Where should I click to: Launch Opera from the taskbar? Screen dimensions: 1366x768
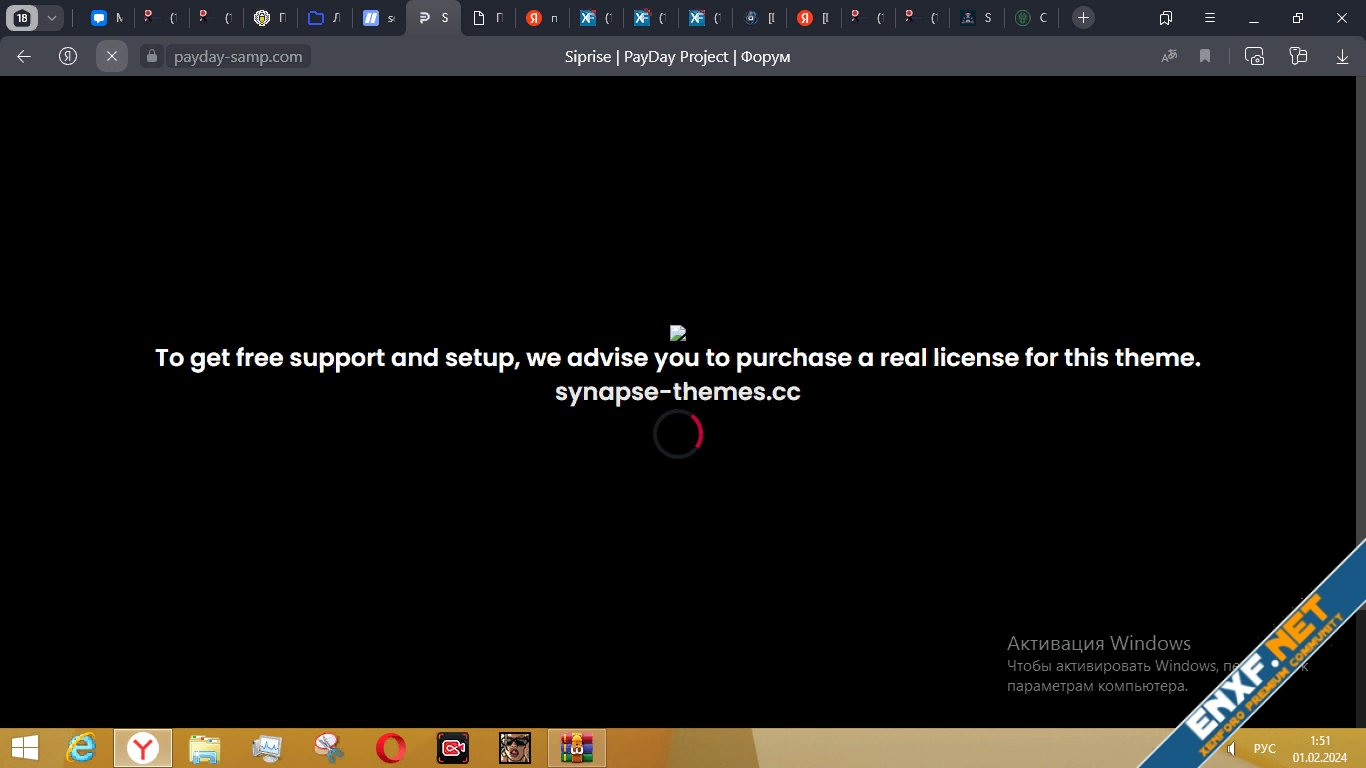point(391,748)
